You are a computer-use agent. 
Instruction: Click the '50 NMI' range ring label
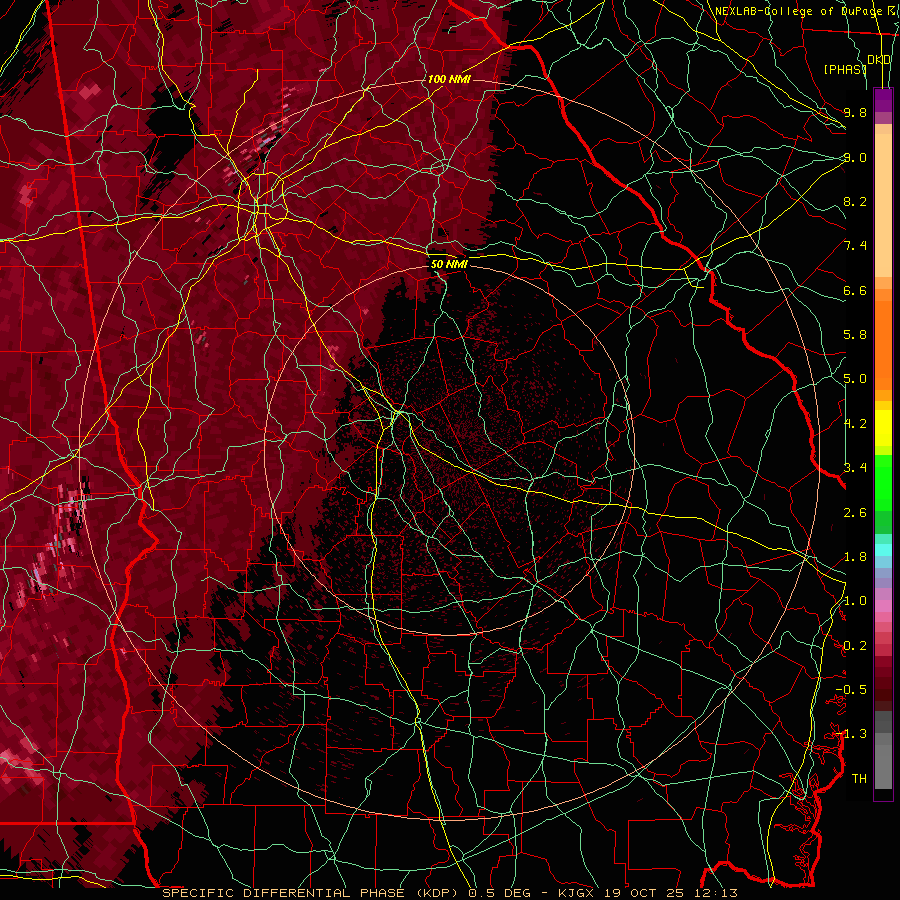(449, 264)
